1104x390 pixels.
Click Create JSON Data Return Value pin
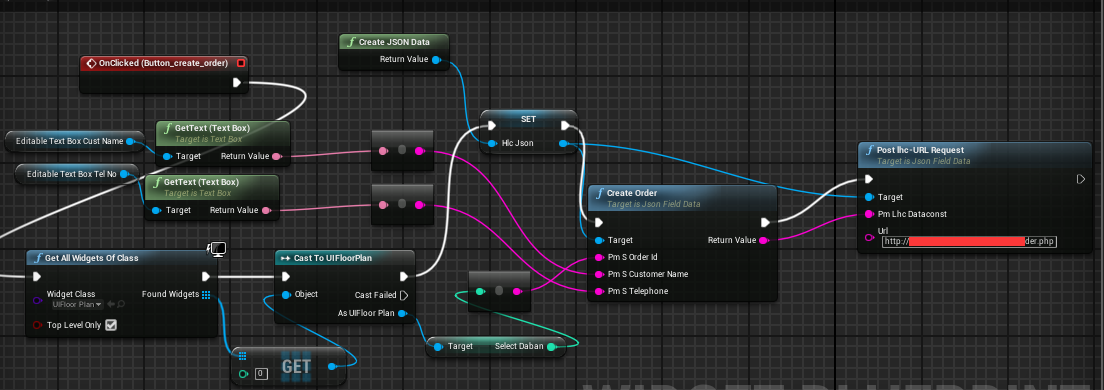pyautogui.click(x=436, y=60)
